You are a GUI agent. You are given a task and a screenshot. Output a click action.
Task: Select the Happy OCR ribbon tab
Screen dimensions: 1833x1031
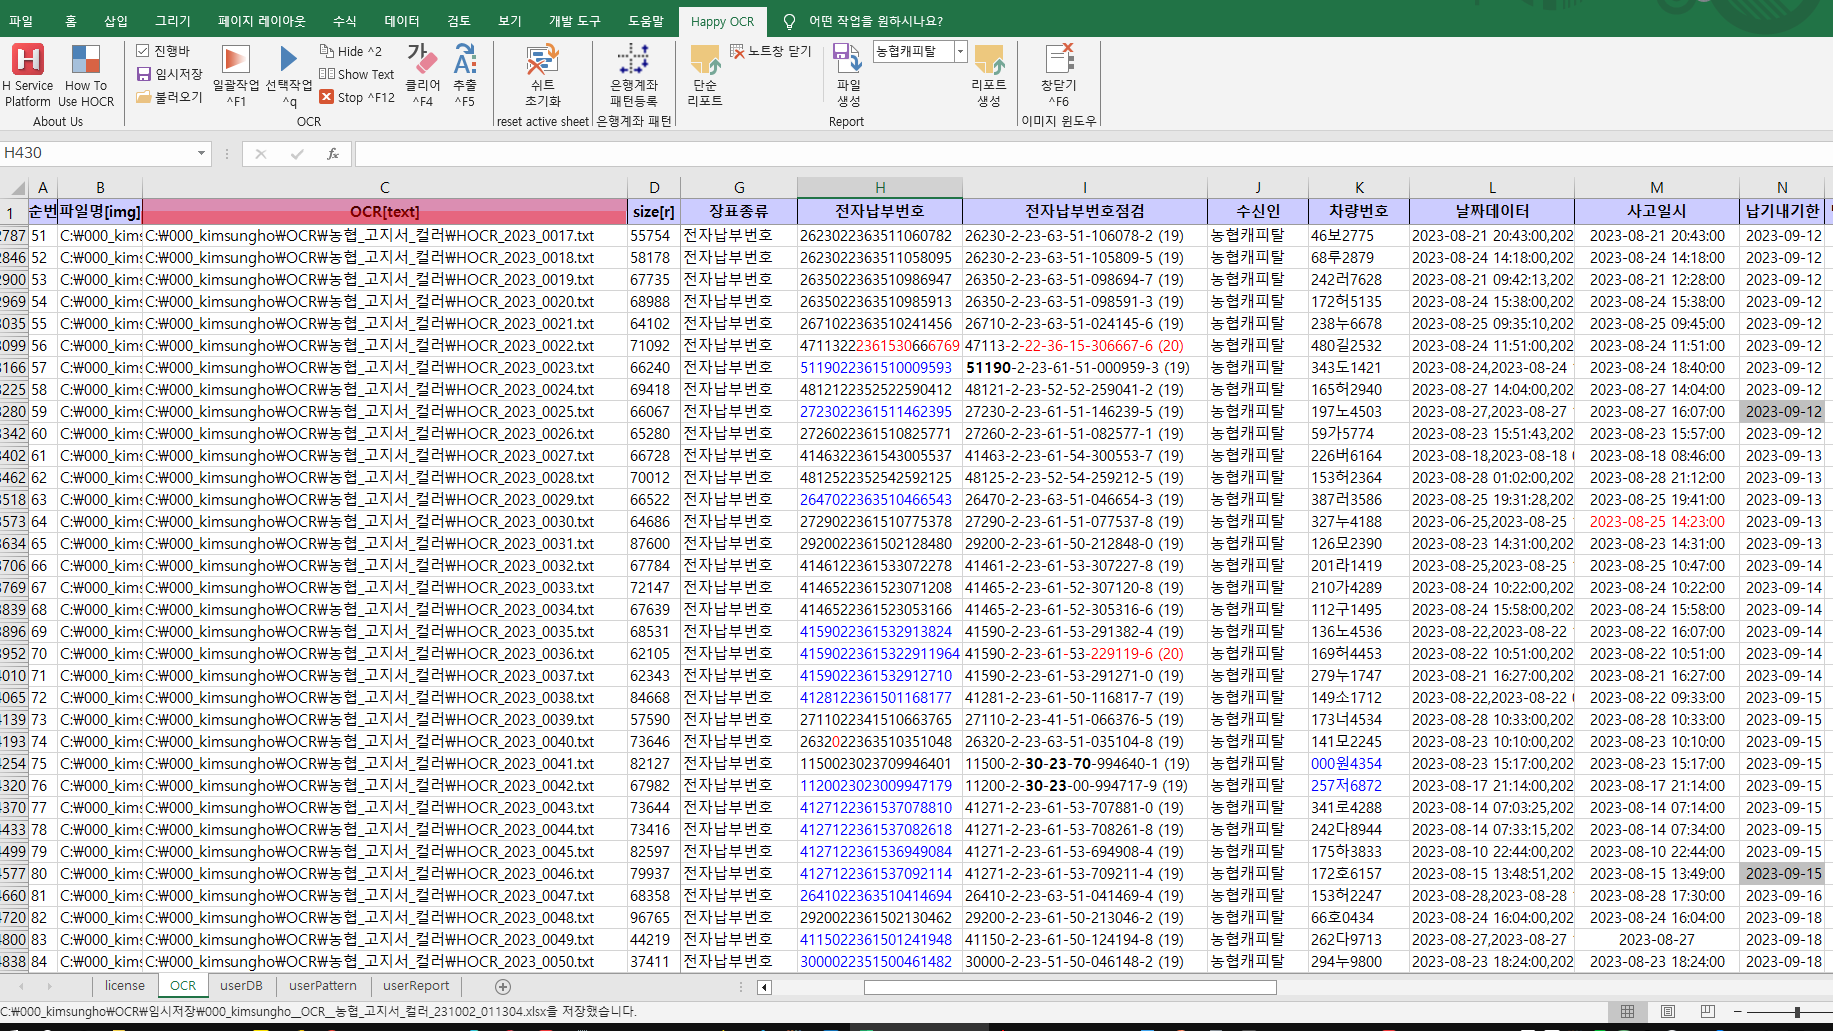(722, 21)
